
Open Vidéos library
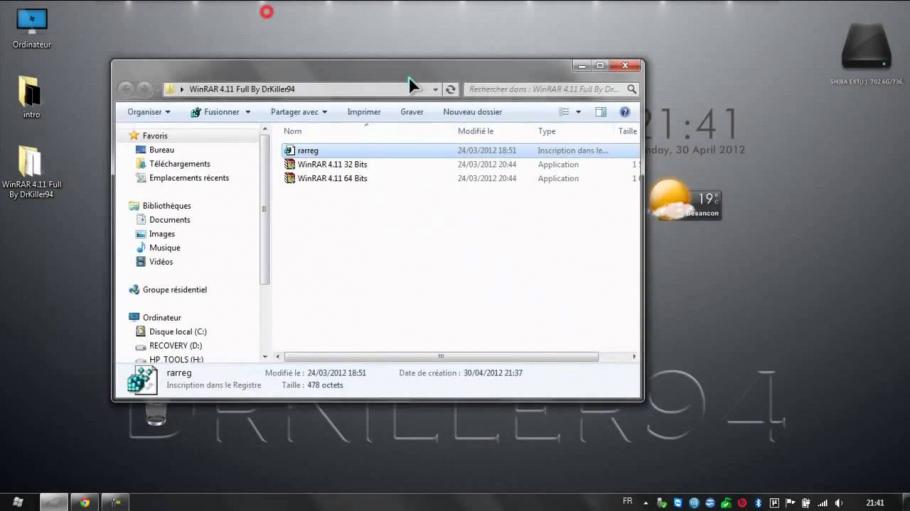pos(161,261)
